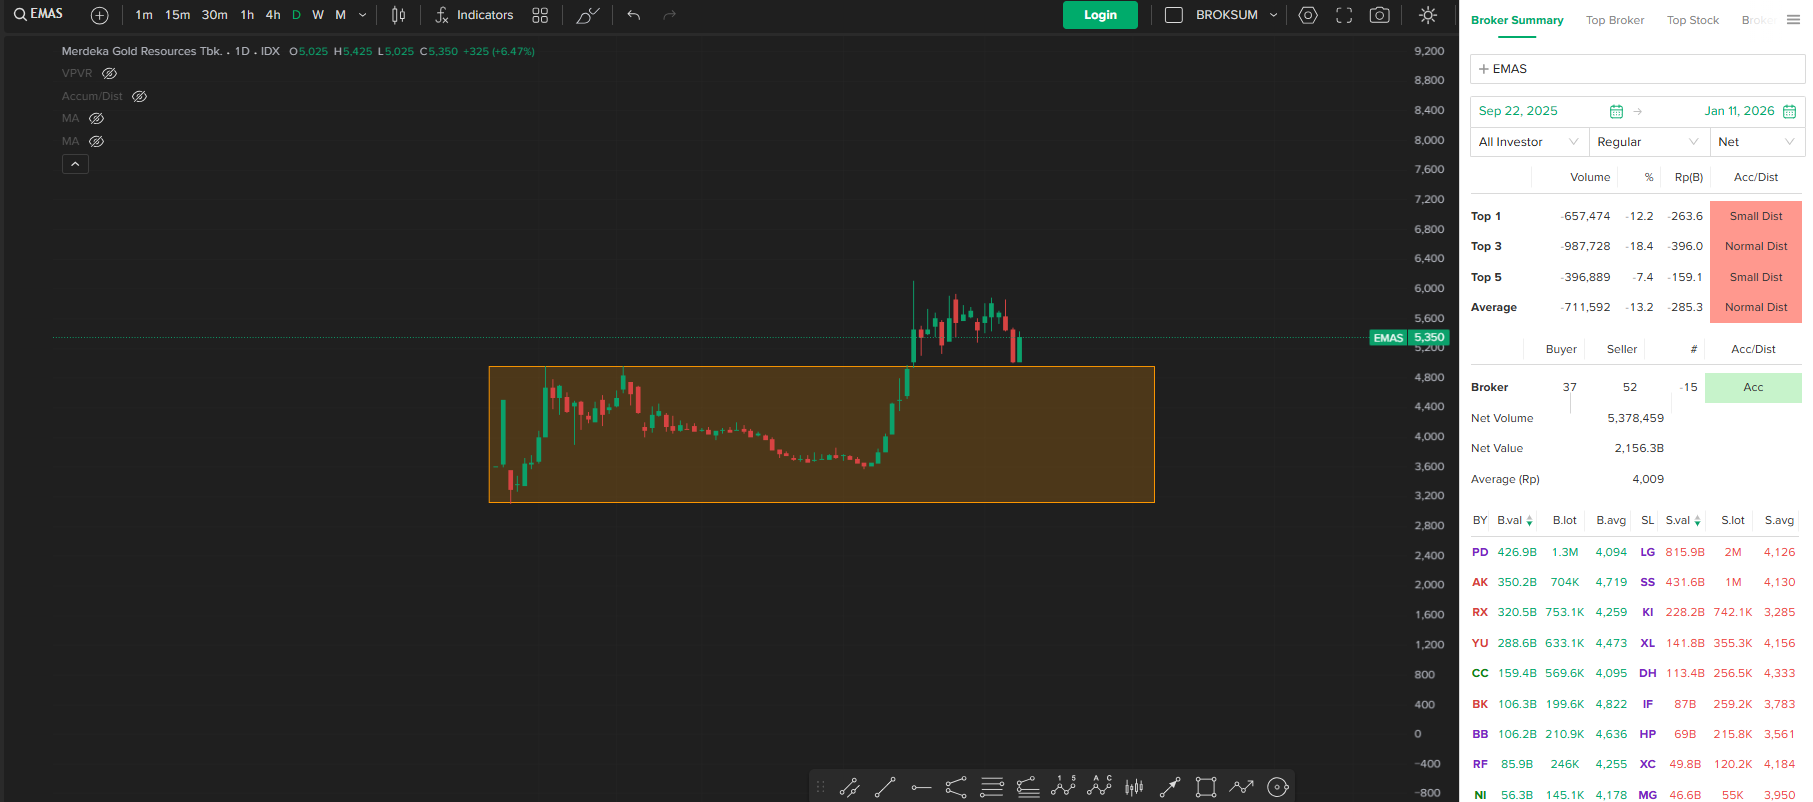1813x802 pixels.
Task: Open the All Investor dropdown
Action: pos(1529,142)
